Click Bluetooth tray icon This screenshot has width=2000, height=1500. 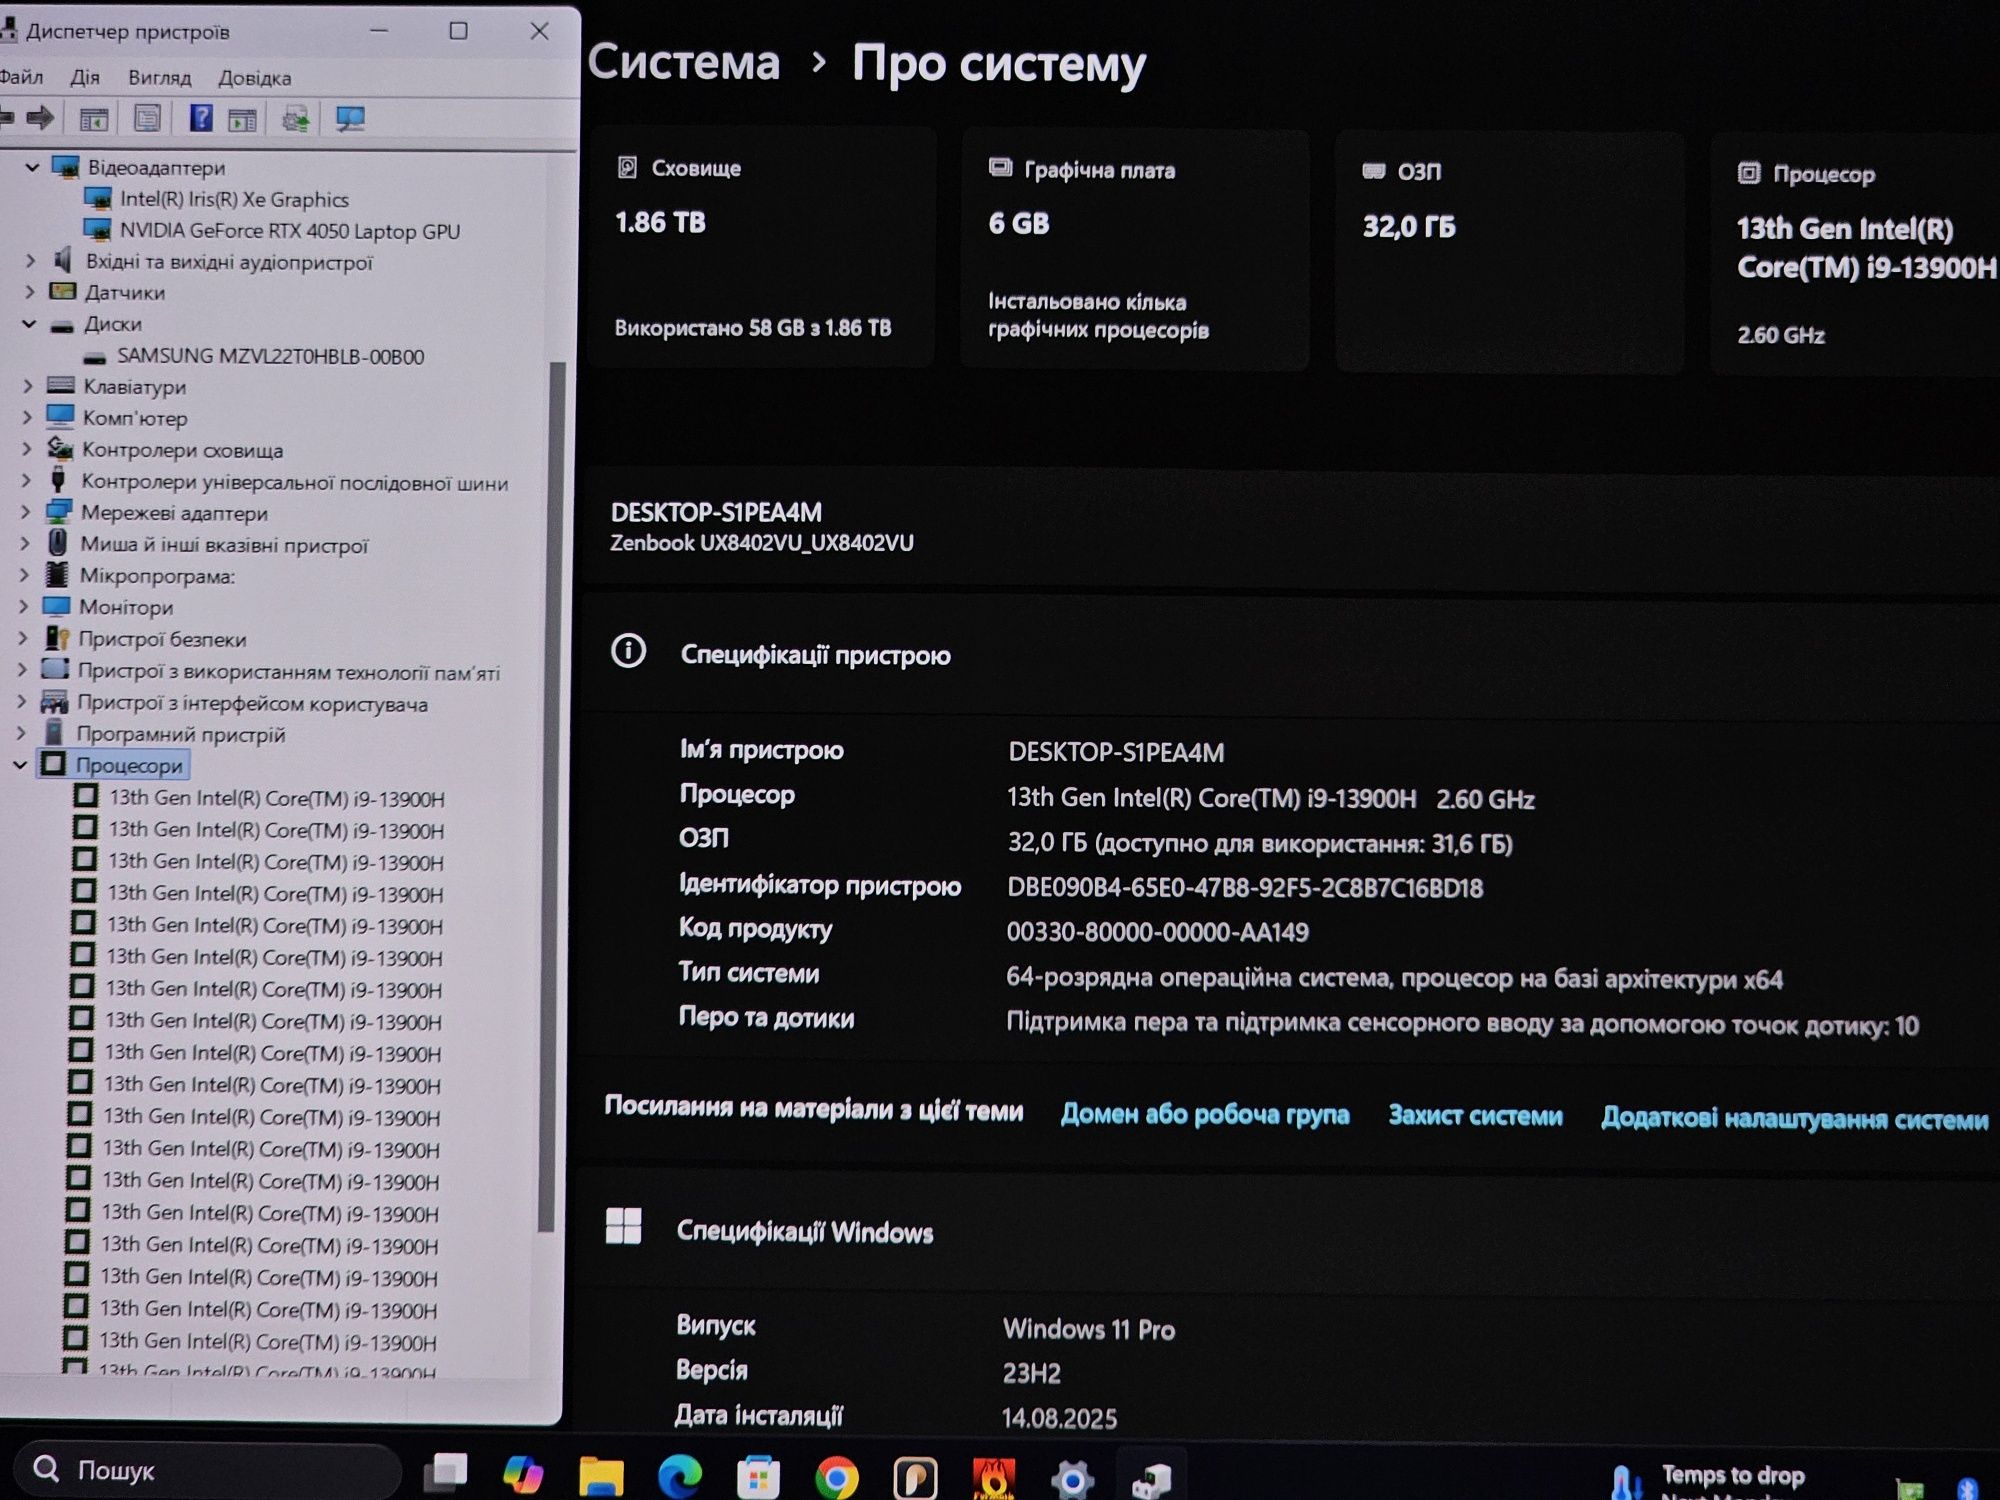pos(1967,1489)
